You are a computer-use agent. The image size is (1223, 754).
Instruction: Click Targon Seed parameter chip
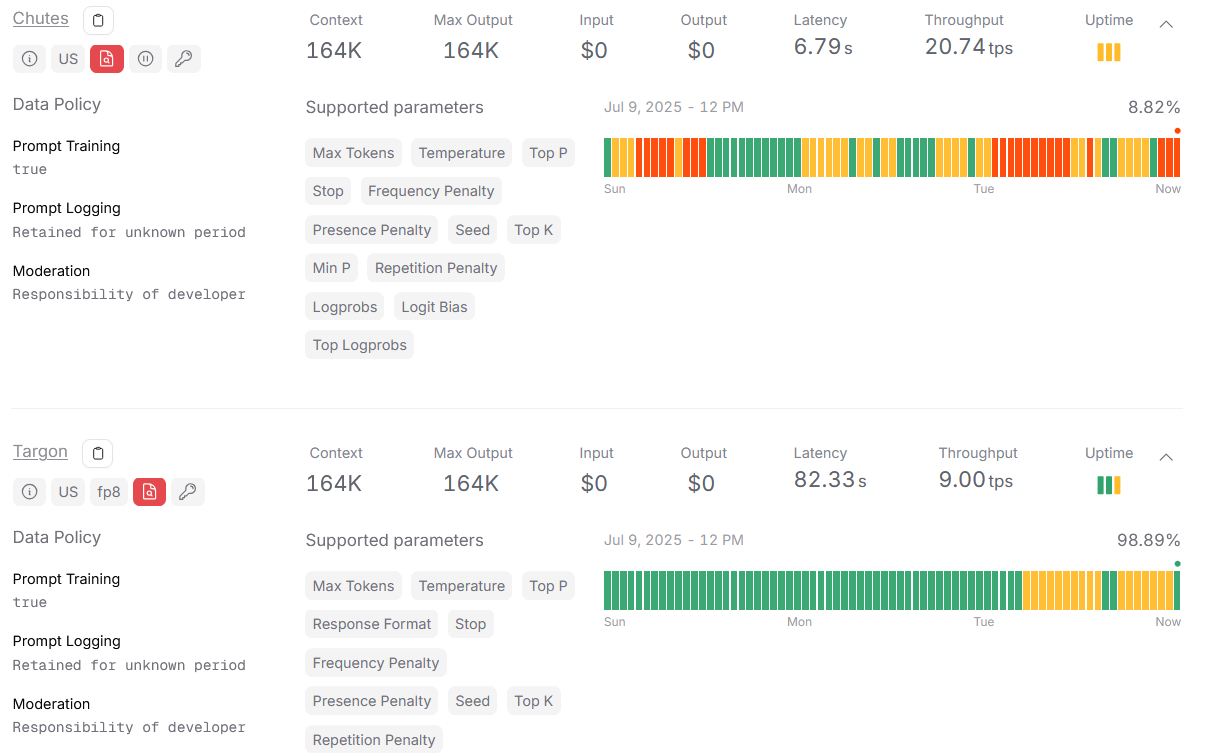coord(473,701)
